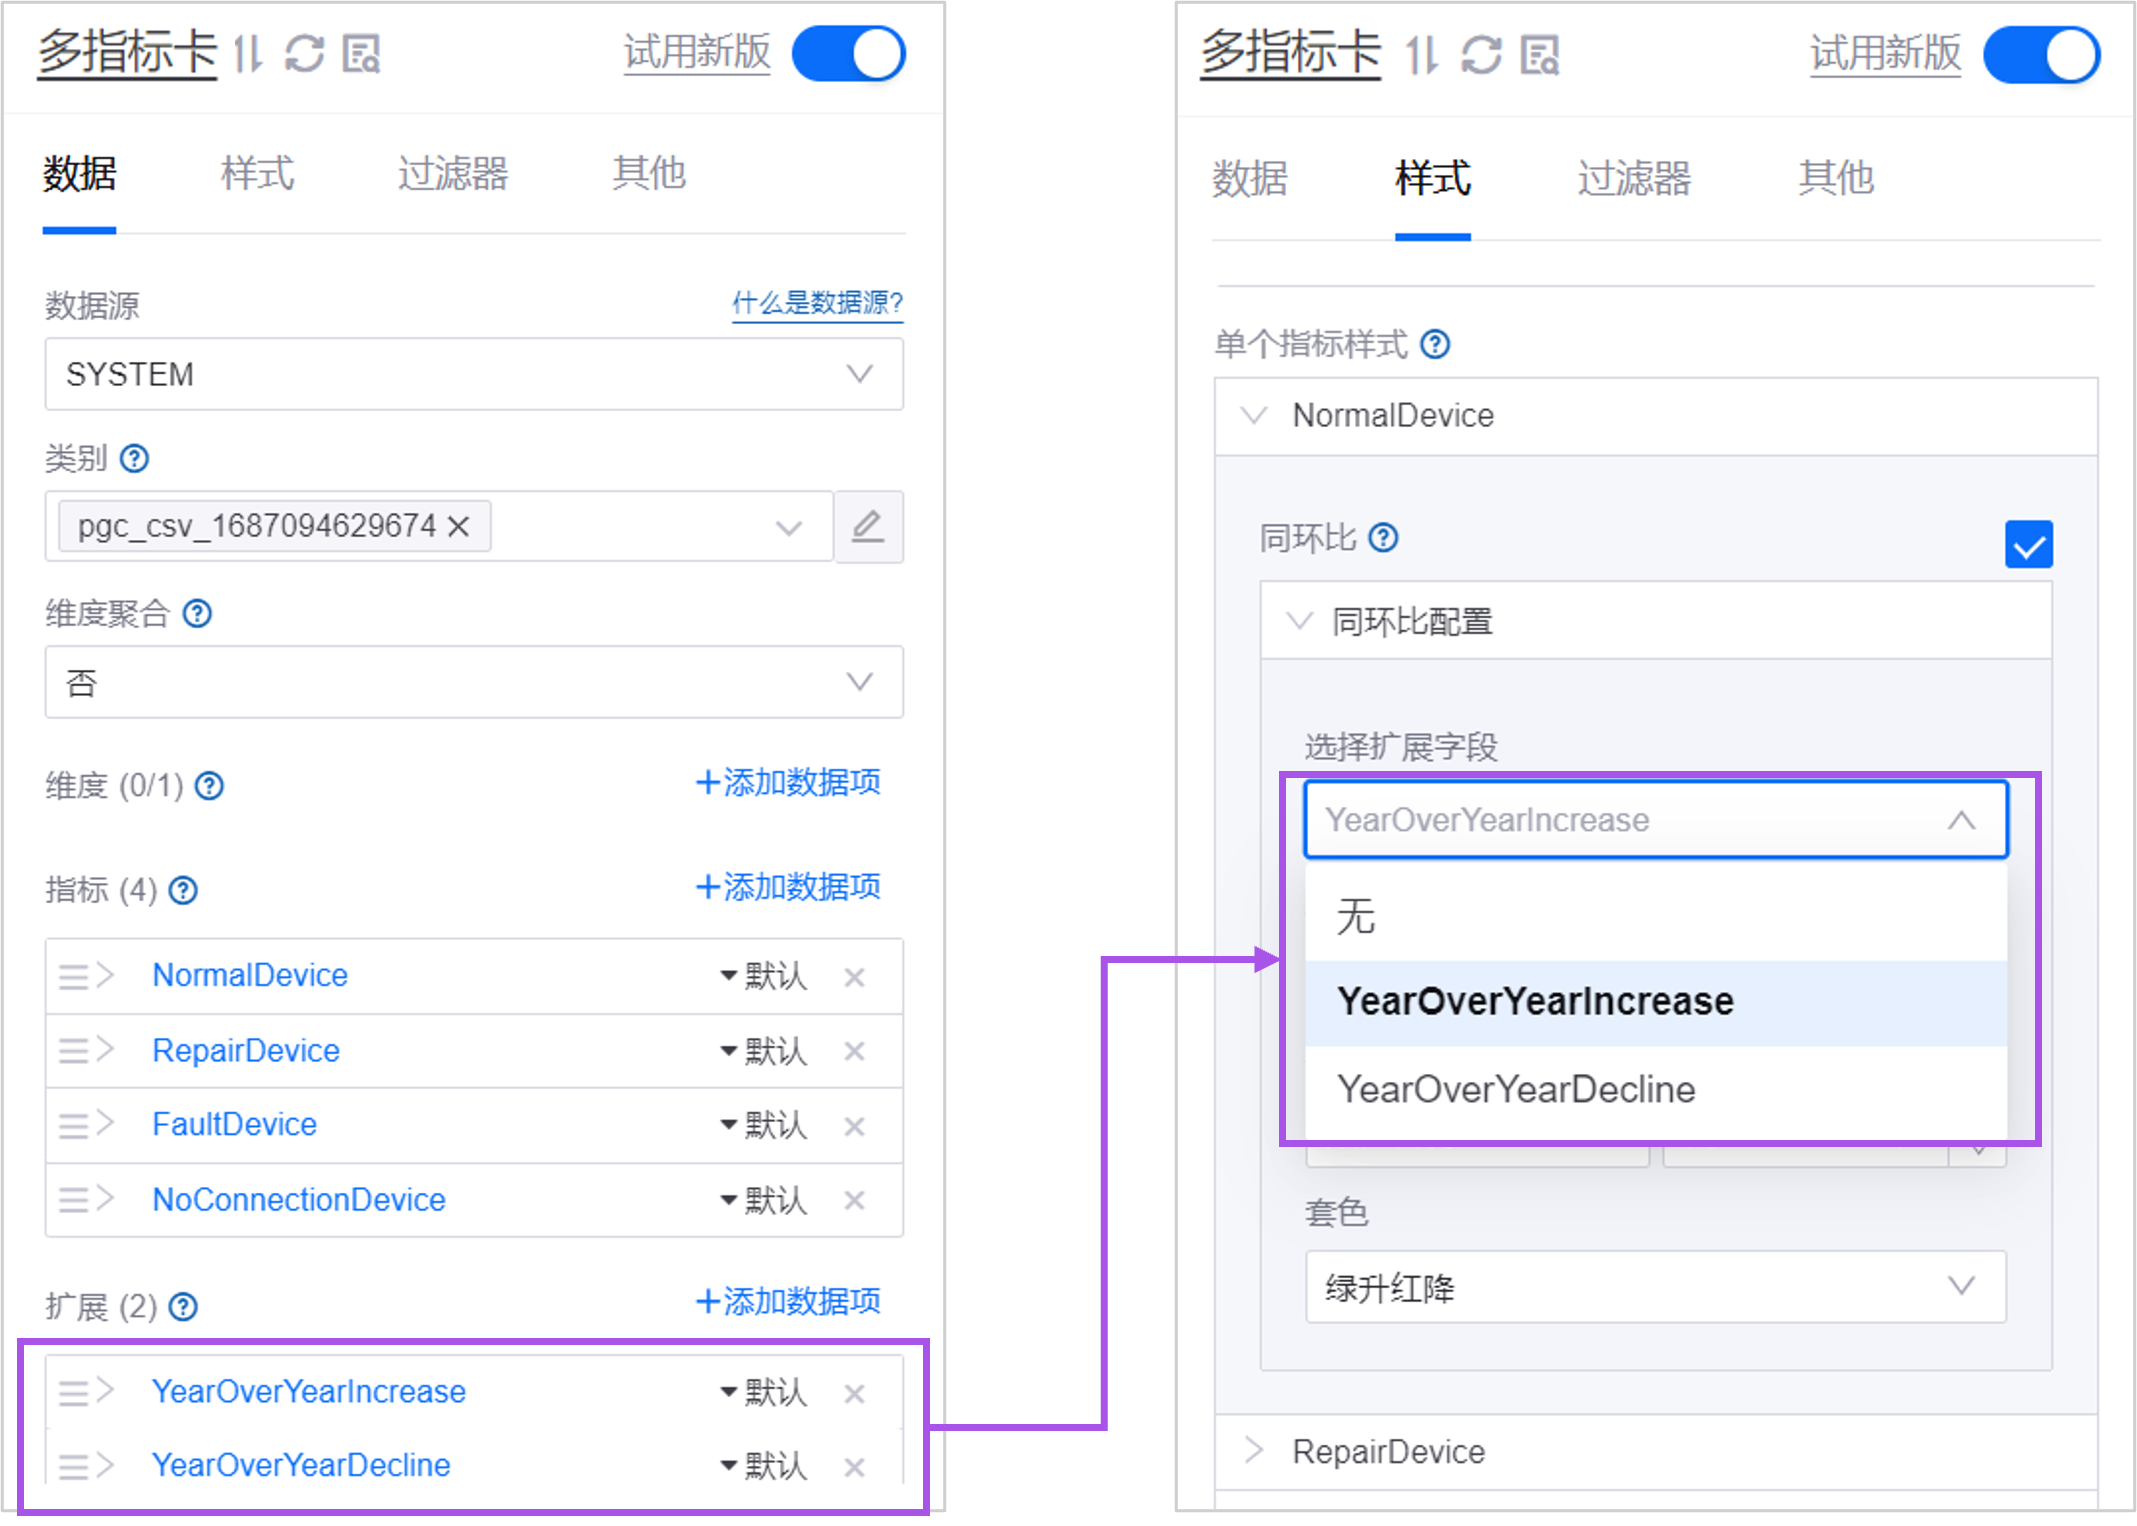Open the SYSTEM data source dropdown
This screenshot has width=2137, height=1526.
(x=474, y=374)
